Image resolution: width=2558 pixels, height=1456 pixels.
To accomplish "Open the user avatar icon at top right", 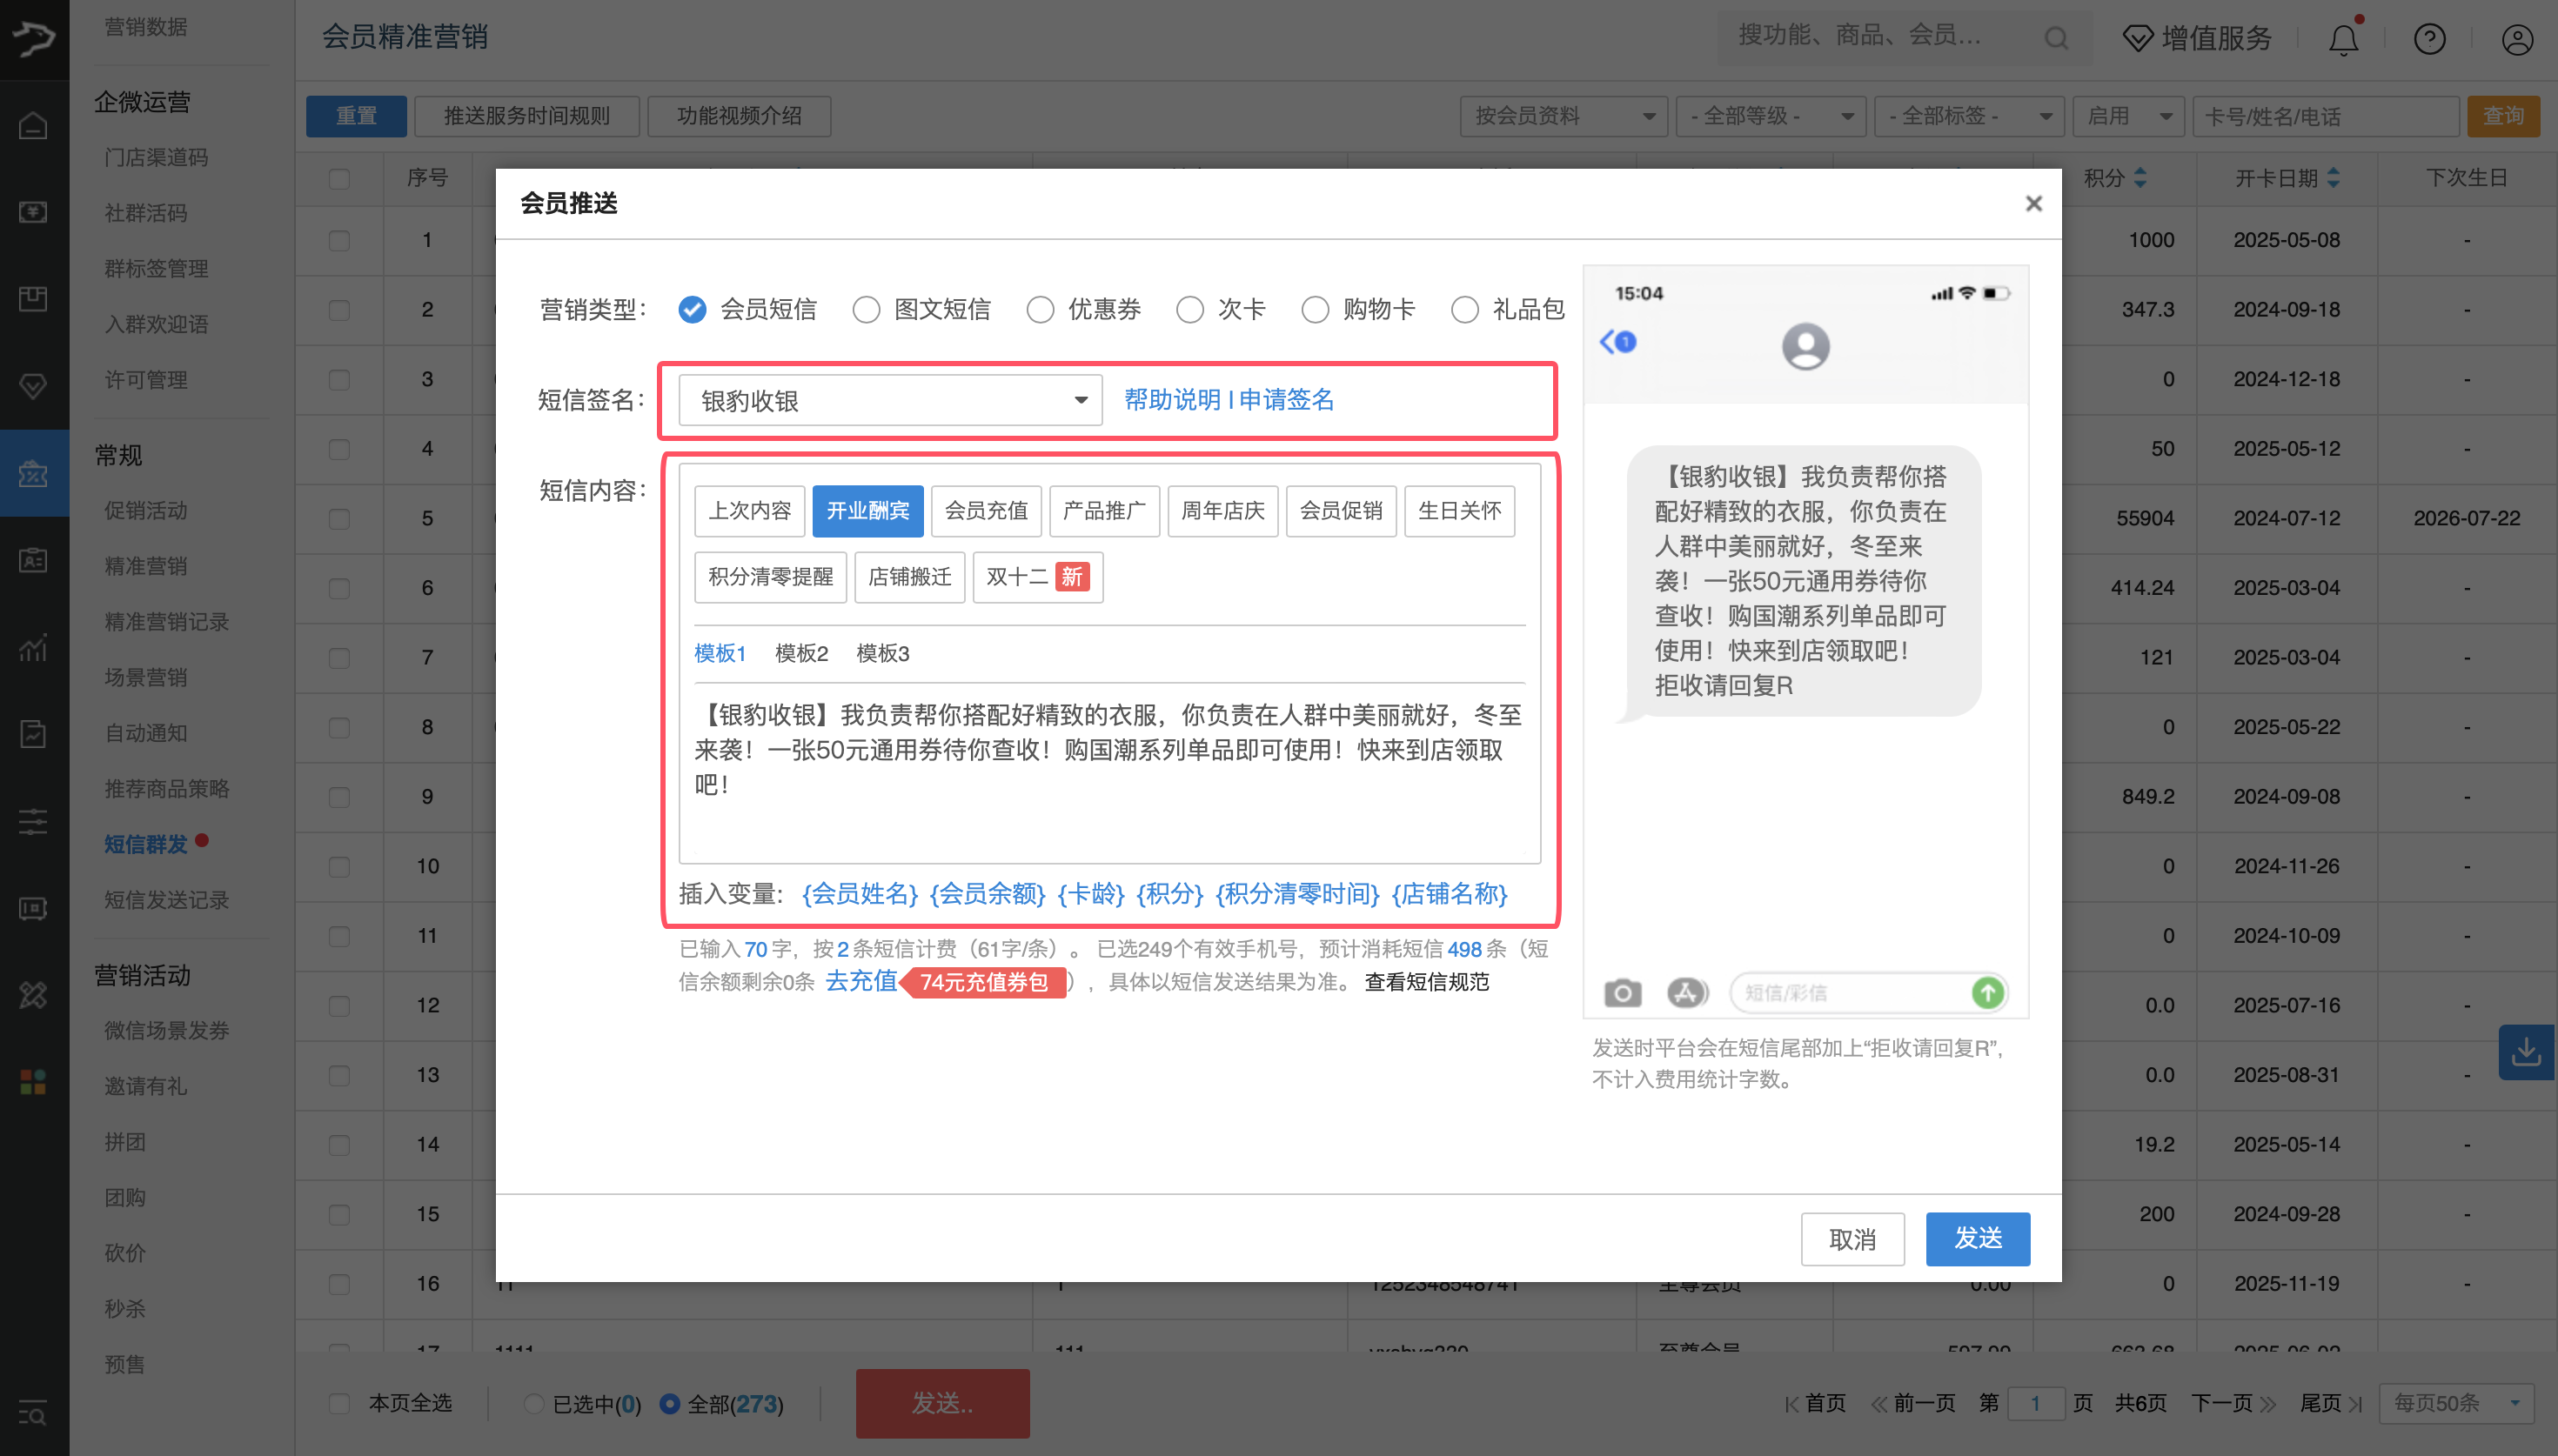I will [x=2516, y=40].
